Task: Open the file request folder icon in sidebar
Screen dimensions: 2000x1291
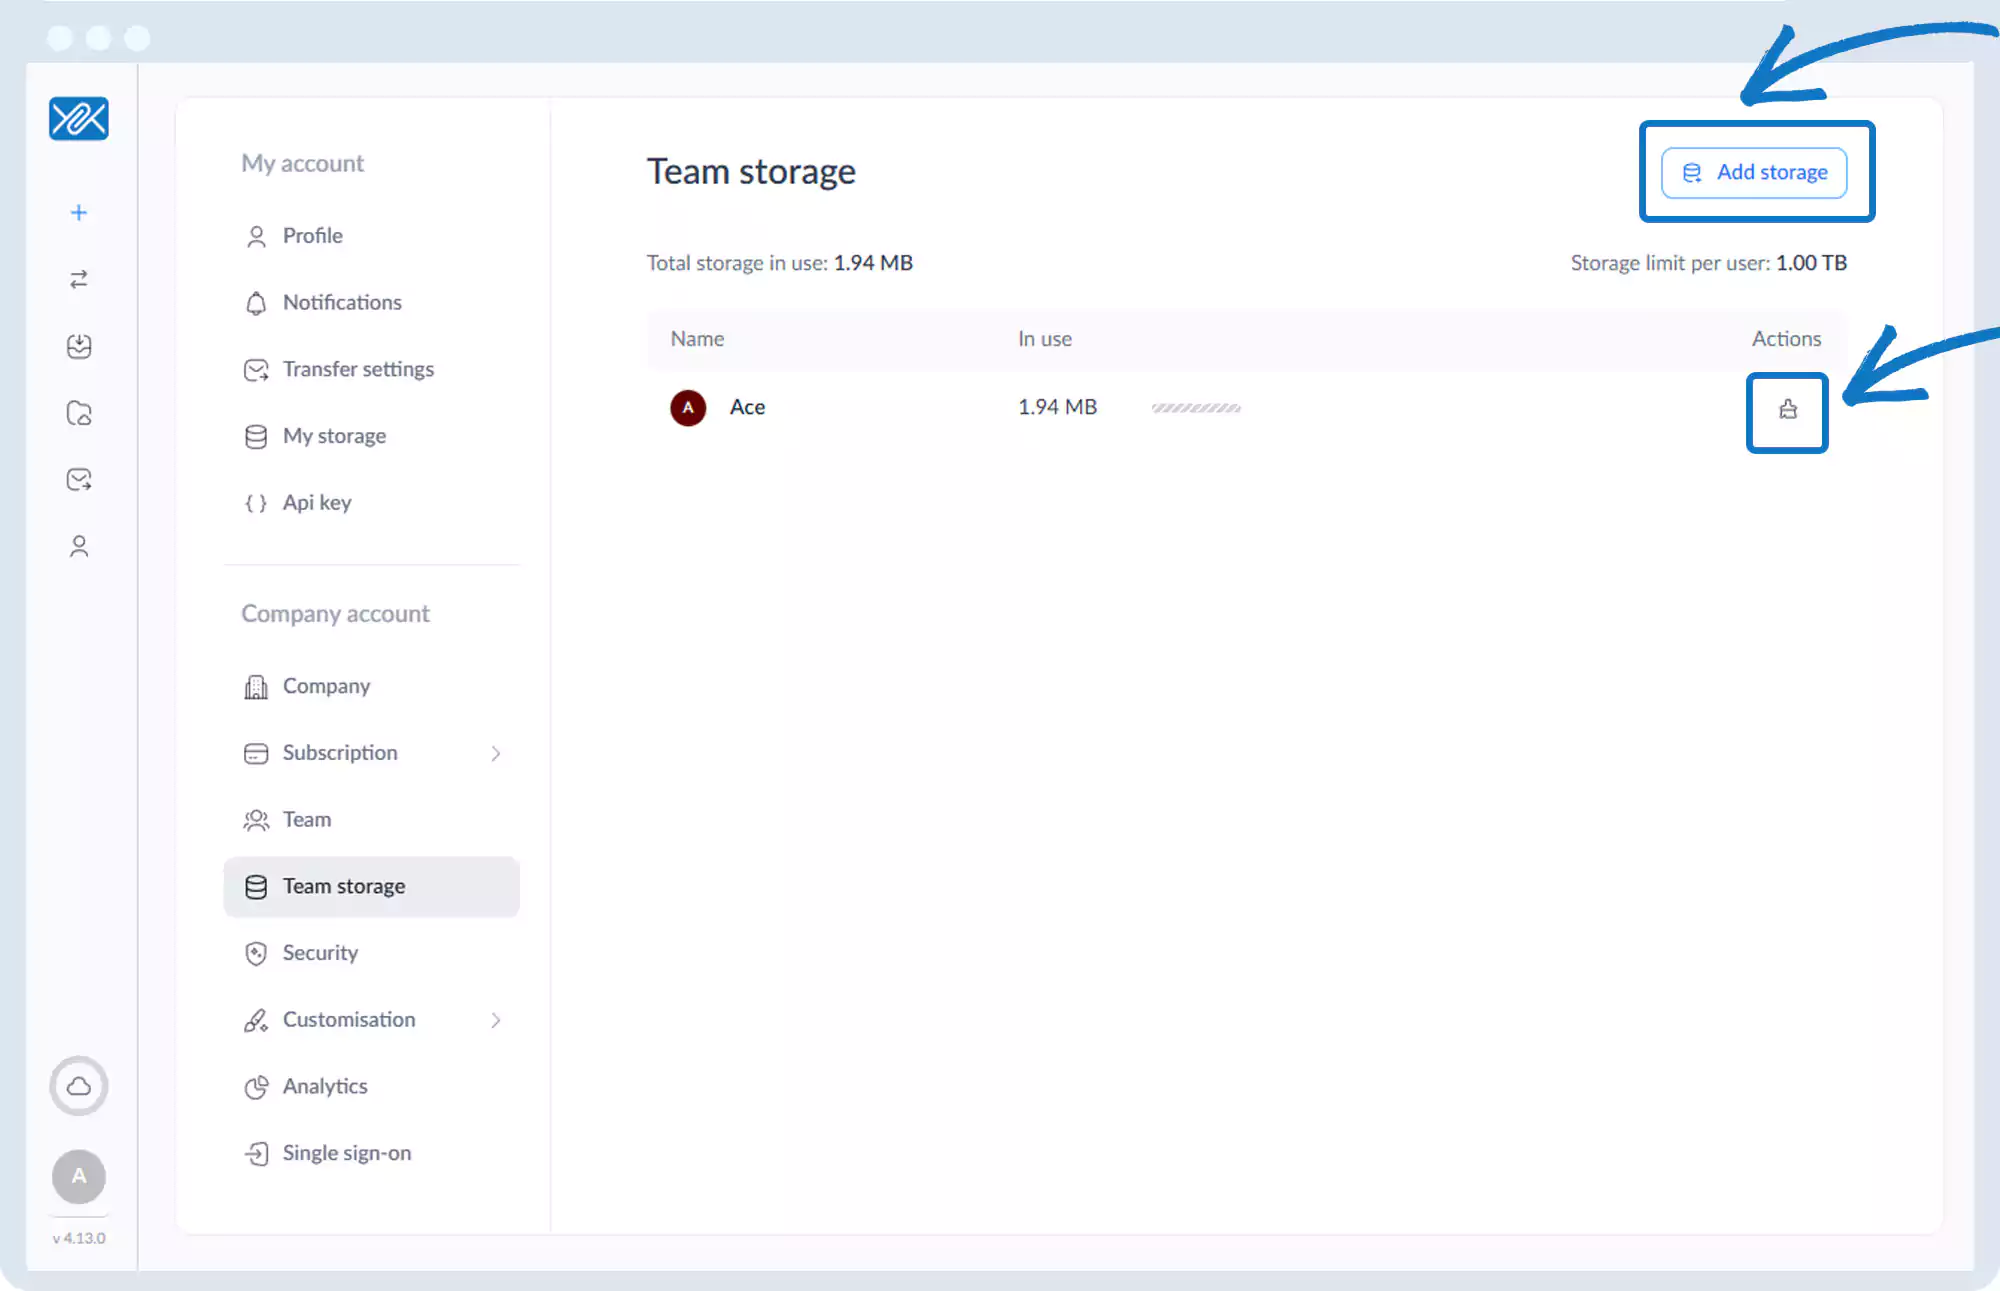Action: pyautogui.click(x=79, y=413)
